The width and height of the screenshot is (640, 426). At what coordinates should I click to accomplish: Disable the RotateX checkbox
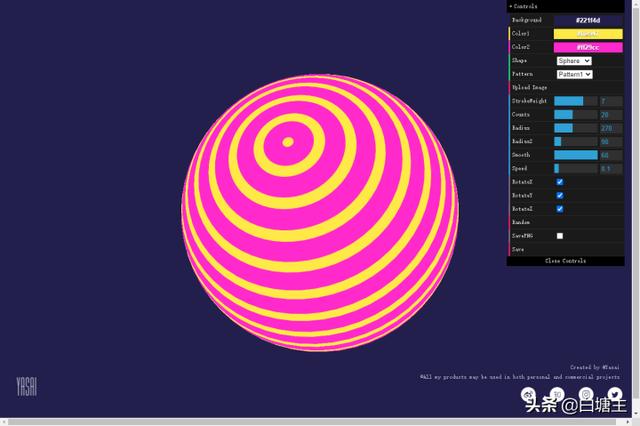(x=560, y=182)
